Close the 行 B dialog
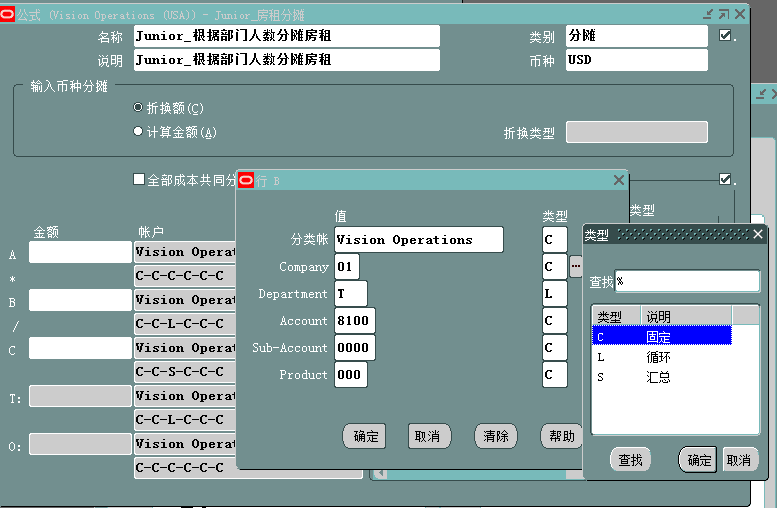The width and height of the screenshot is (777, 508). (x=619, y=180)
